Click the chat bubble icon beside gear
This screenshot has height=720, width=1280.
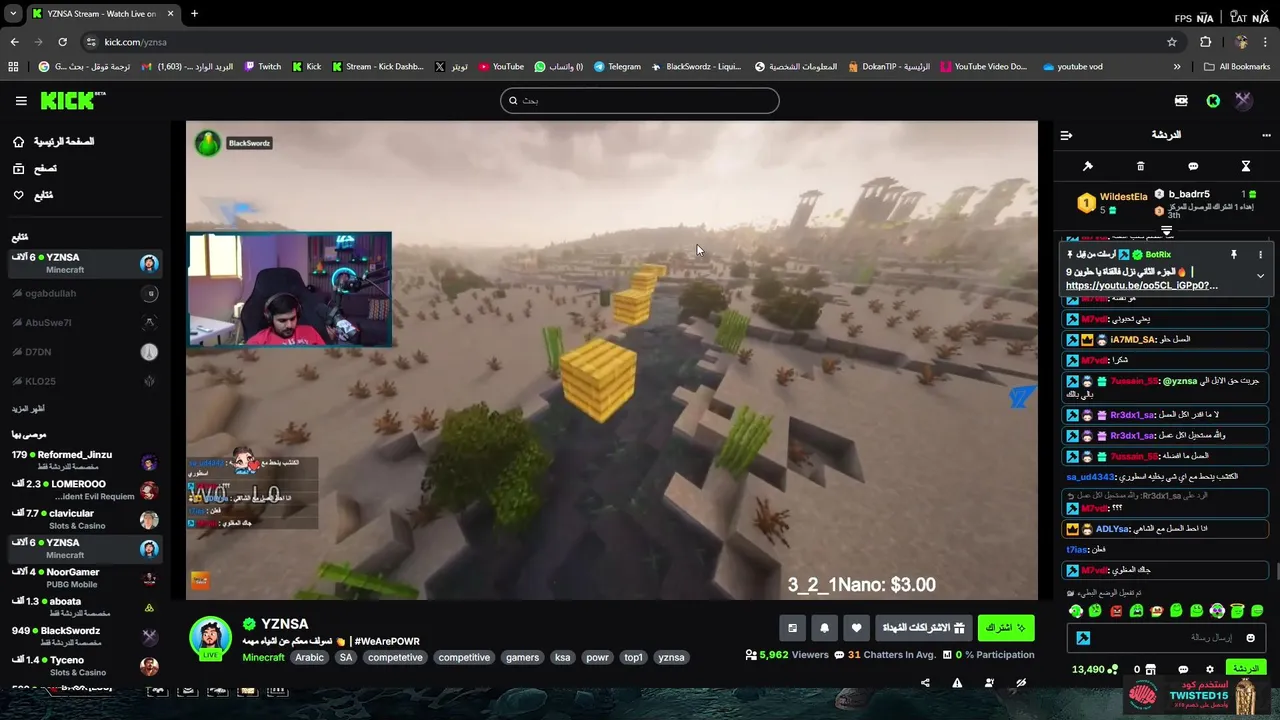tap(1183, 669)
